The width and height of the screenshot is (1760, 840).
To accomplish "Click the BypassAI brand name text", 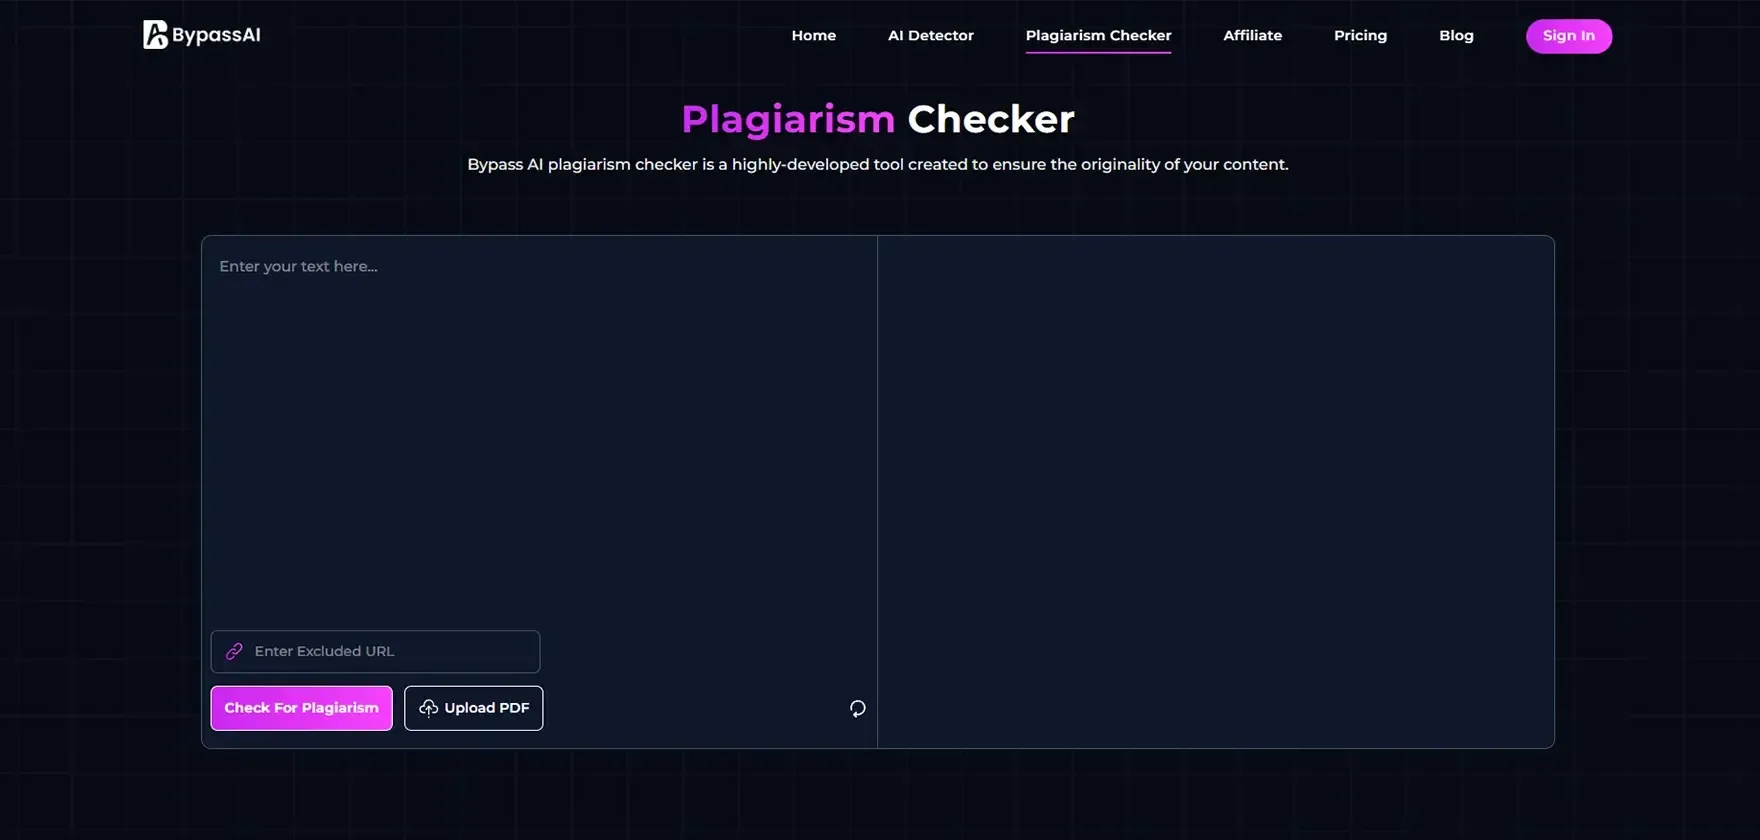I will (x=216, y=35).
